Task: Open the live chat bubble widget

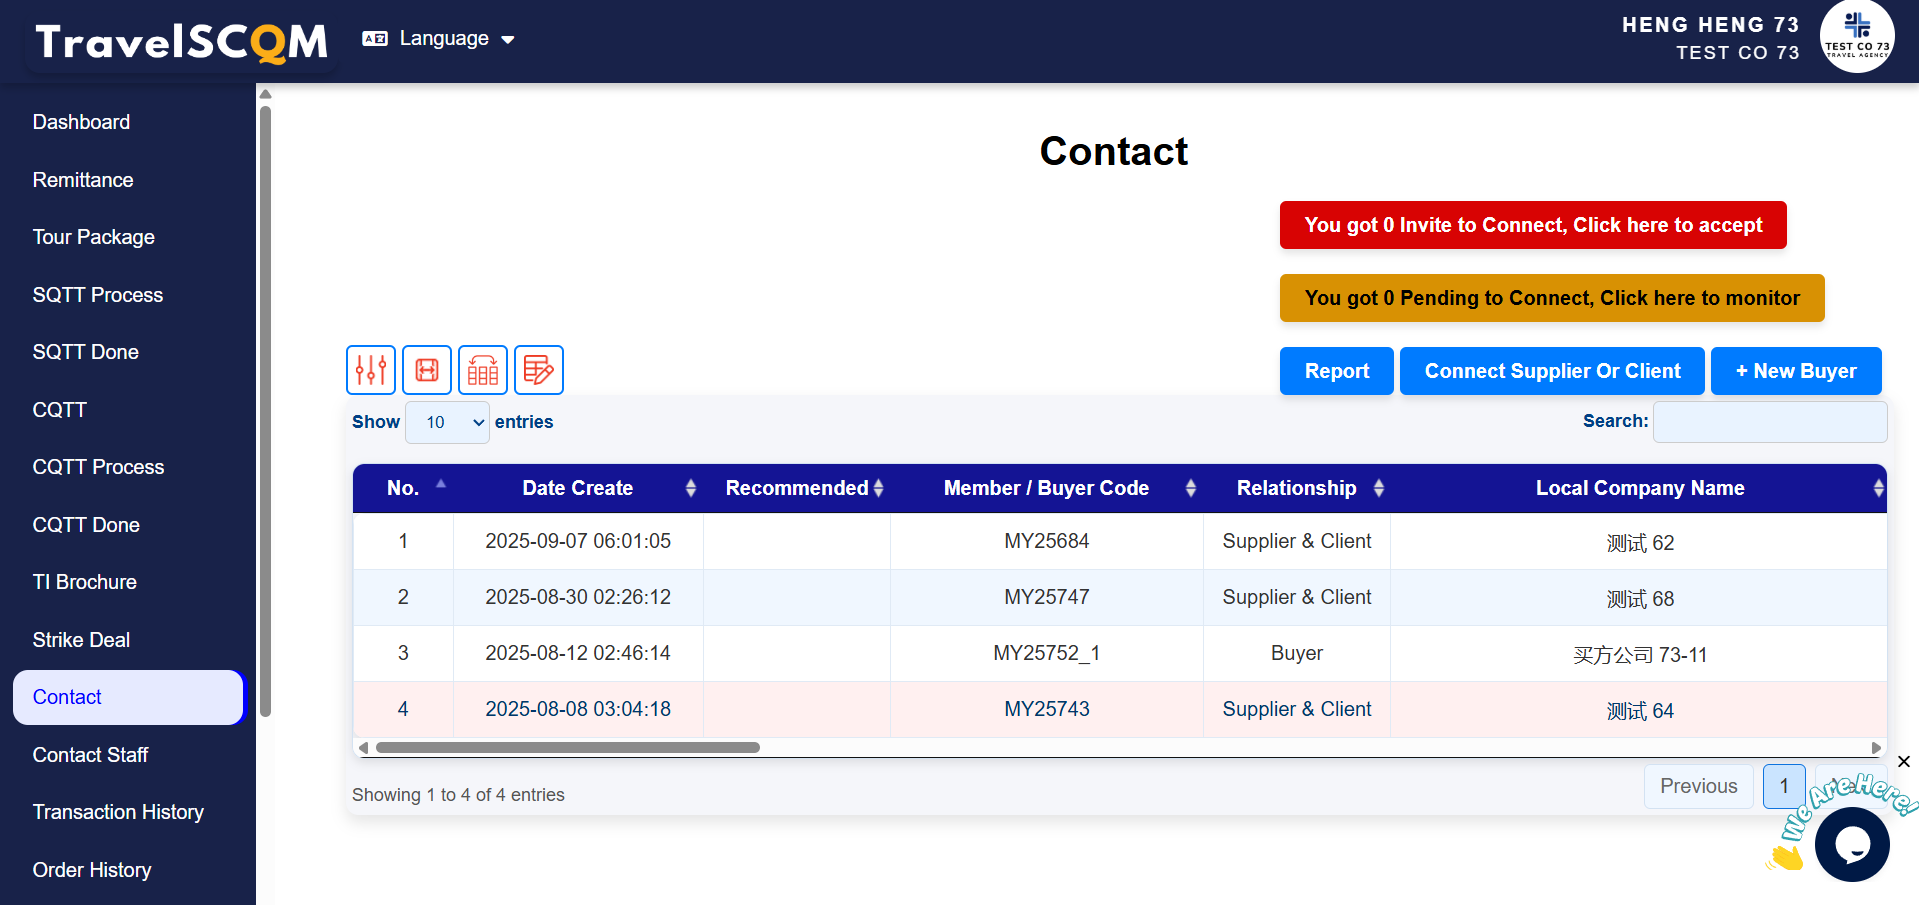Action: 1851,845
